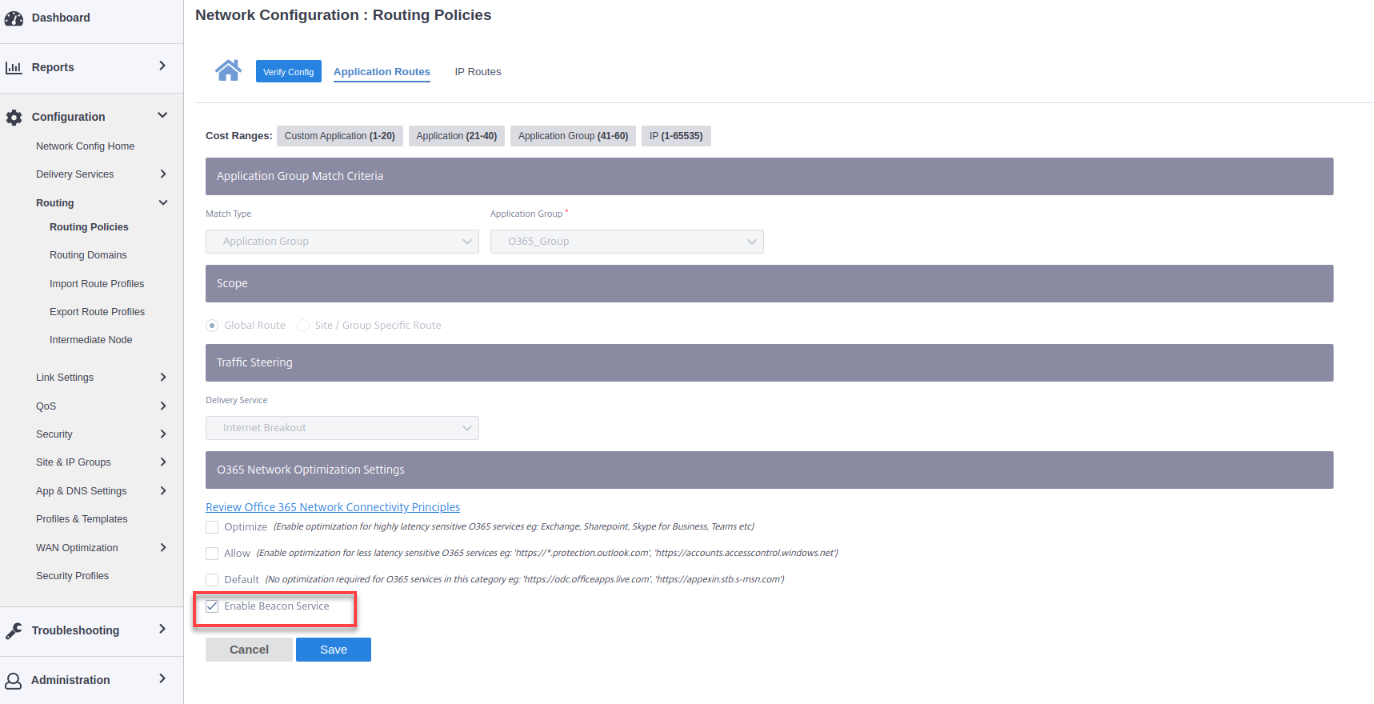1374x704 pixels.
Task: Click the Administration user icon
Action: click(x=14, y=680)
